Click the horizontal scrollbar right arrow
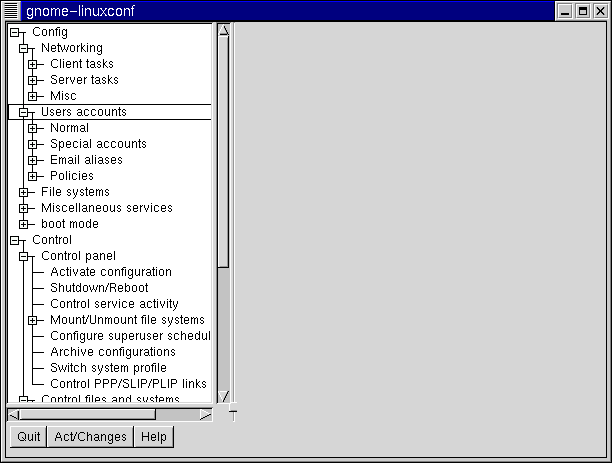612x463 pixels. tap(205, 413)
